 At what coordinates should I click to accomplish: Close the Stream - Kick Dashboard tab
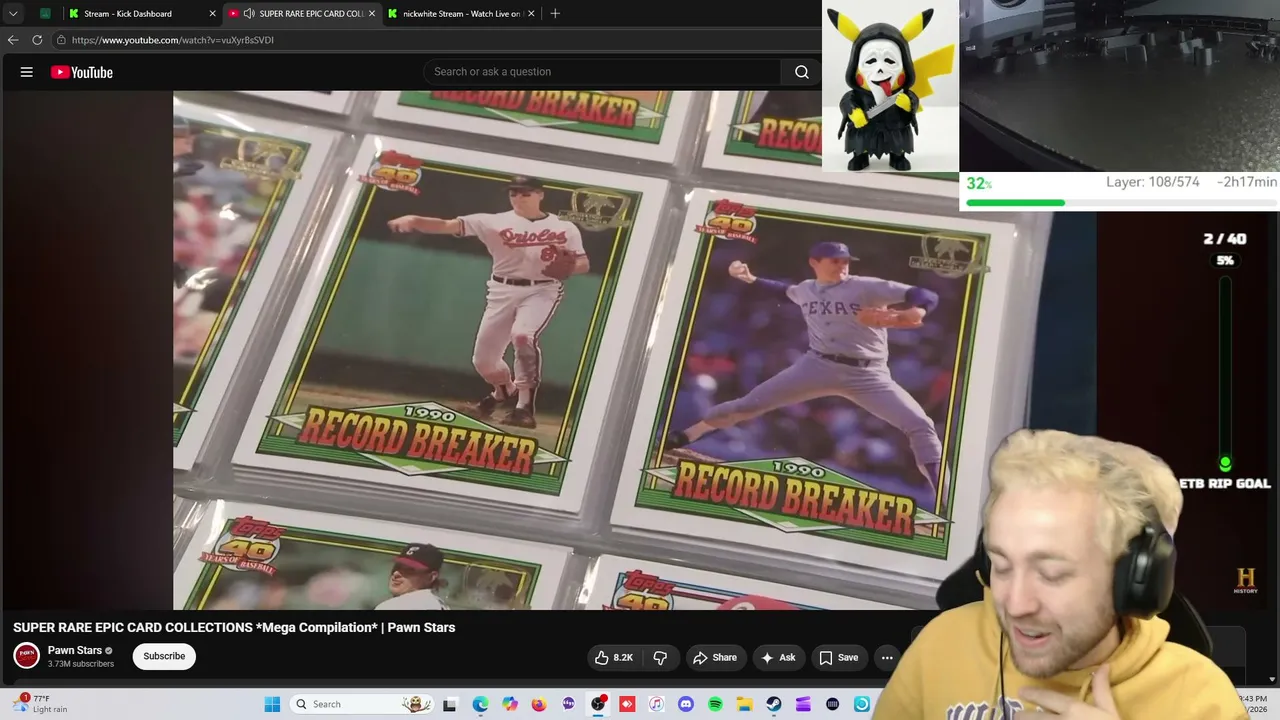(212, 14)
